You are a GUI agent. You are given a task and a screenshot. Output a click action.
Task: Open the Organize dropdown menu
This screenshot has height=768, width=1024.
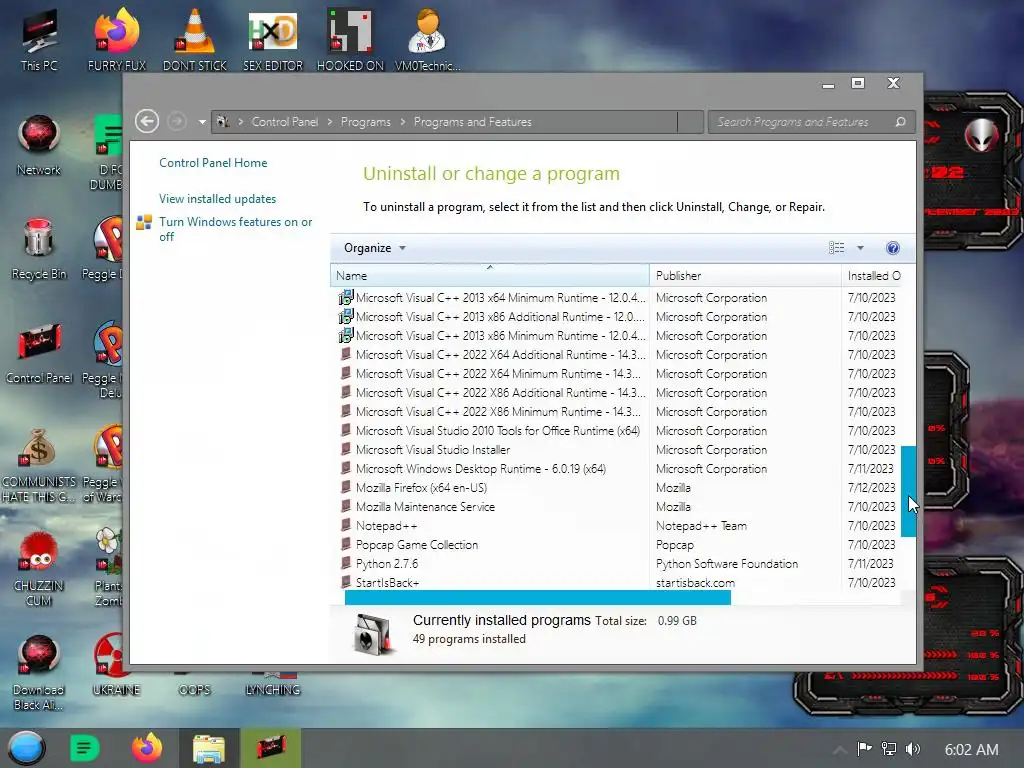point(375,248)
